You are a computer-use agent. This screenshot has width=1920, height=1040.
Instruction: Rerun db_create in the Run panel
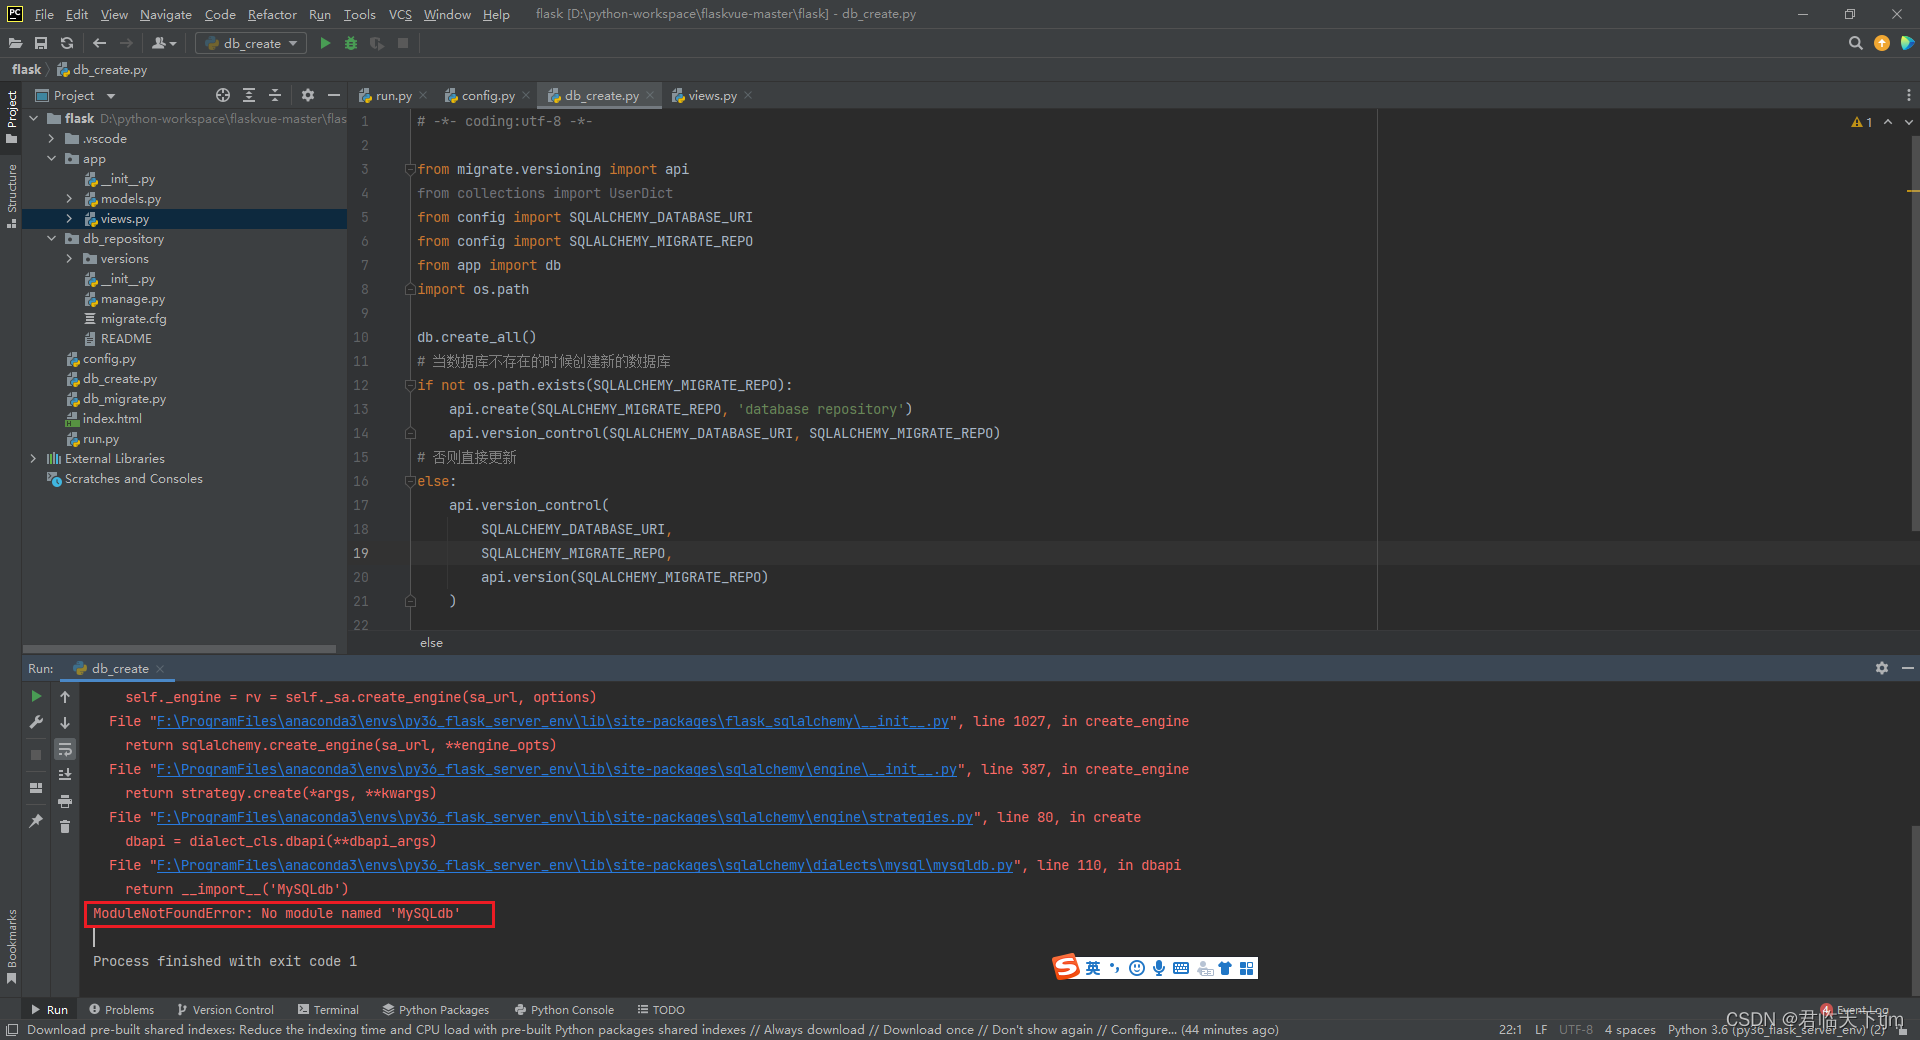pyautogui.click(x=36, y=696)
